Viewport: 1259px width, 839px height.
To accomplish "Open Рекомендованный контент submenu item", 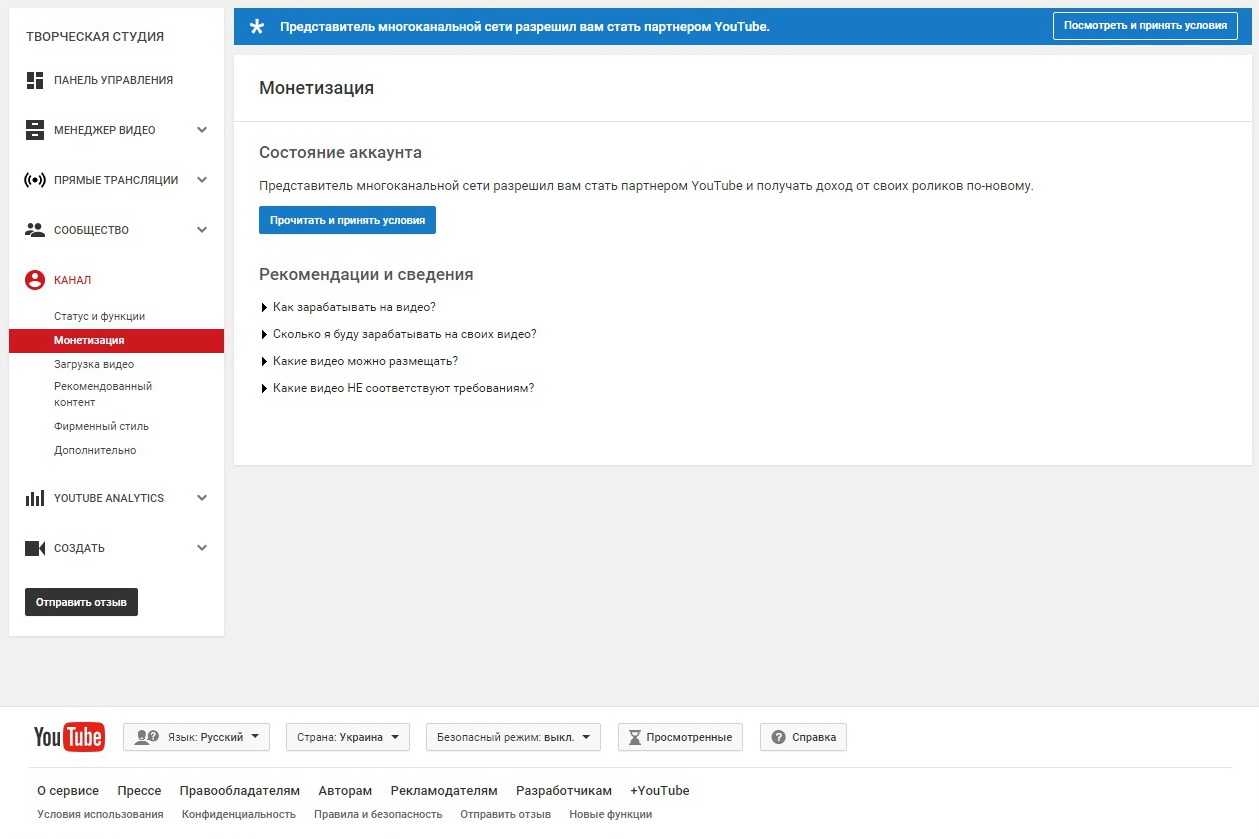I will coord(103,394).
